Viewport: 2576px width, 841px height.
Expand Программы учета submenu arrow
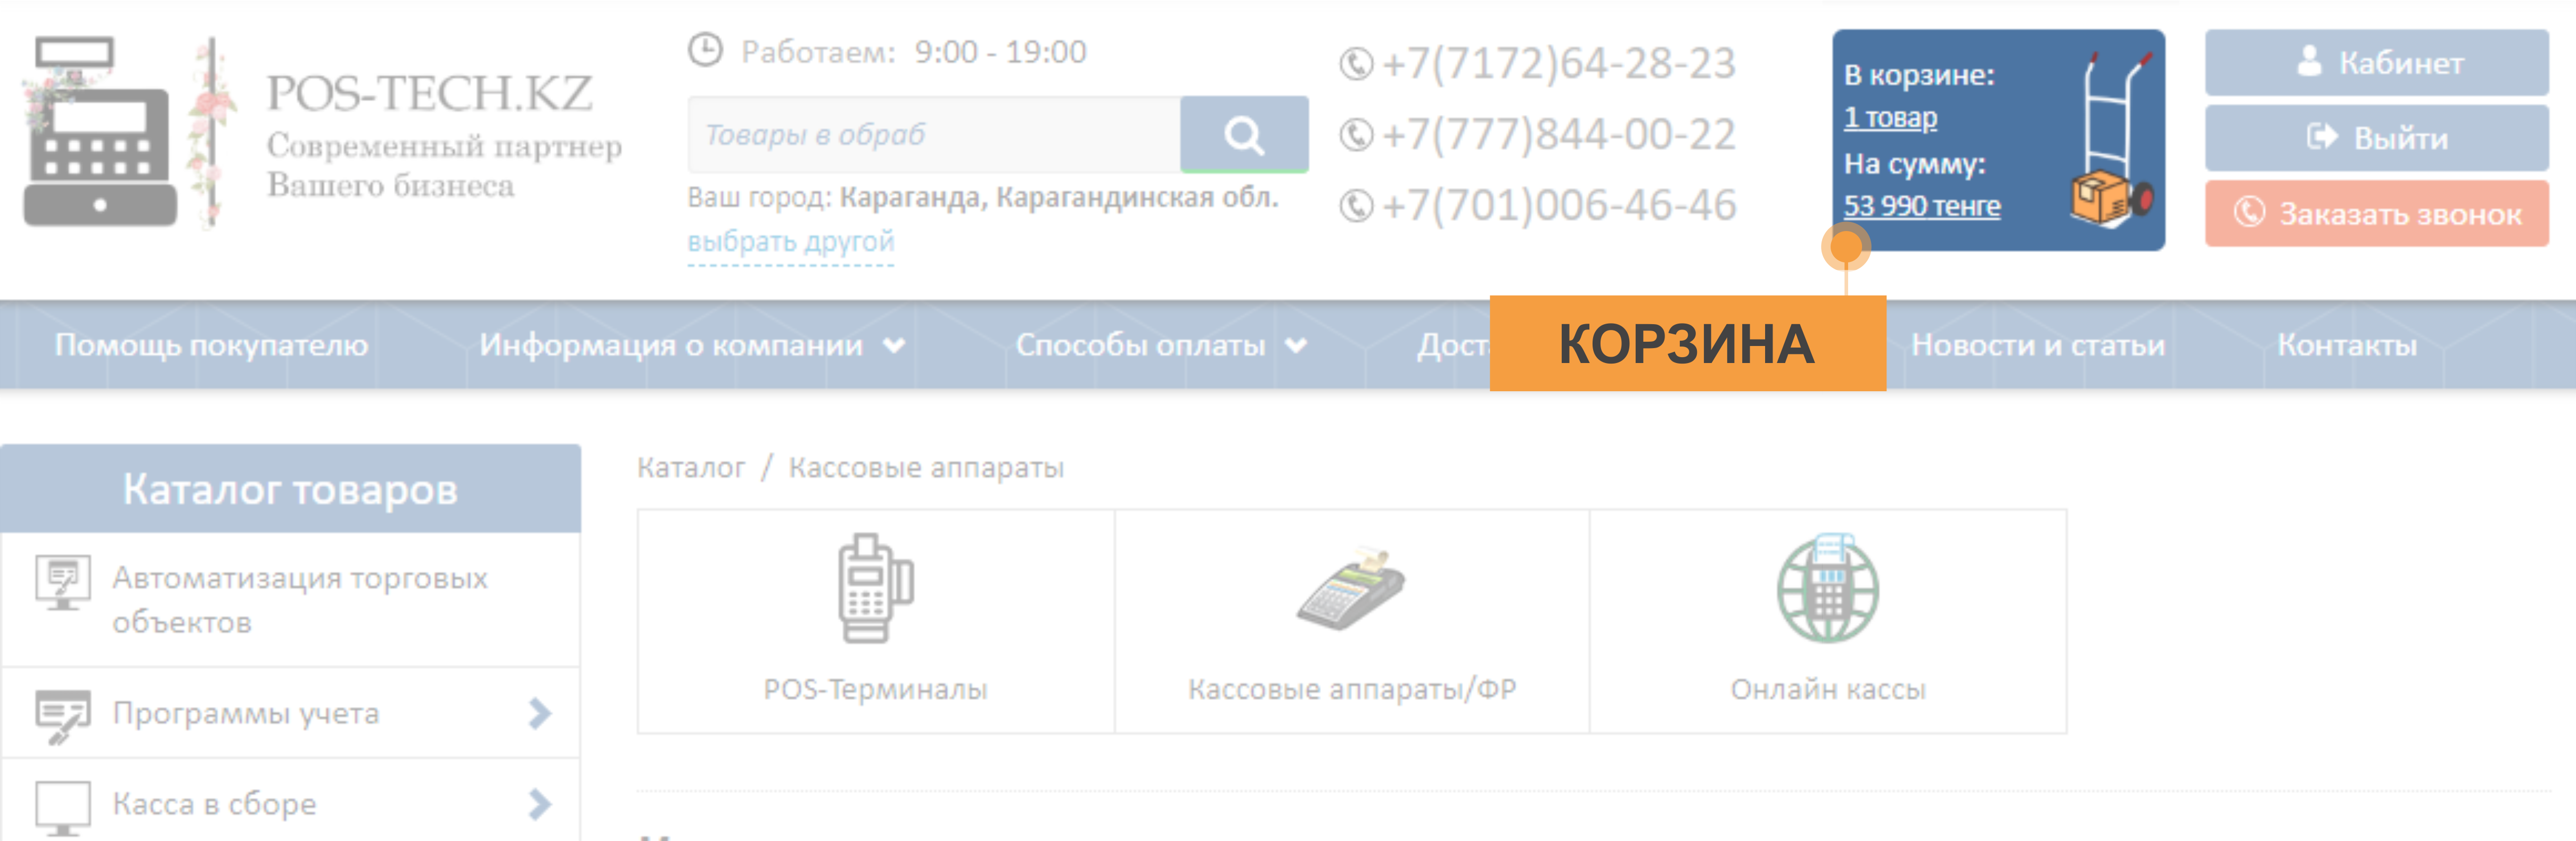click(x=539, y=713)
